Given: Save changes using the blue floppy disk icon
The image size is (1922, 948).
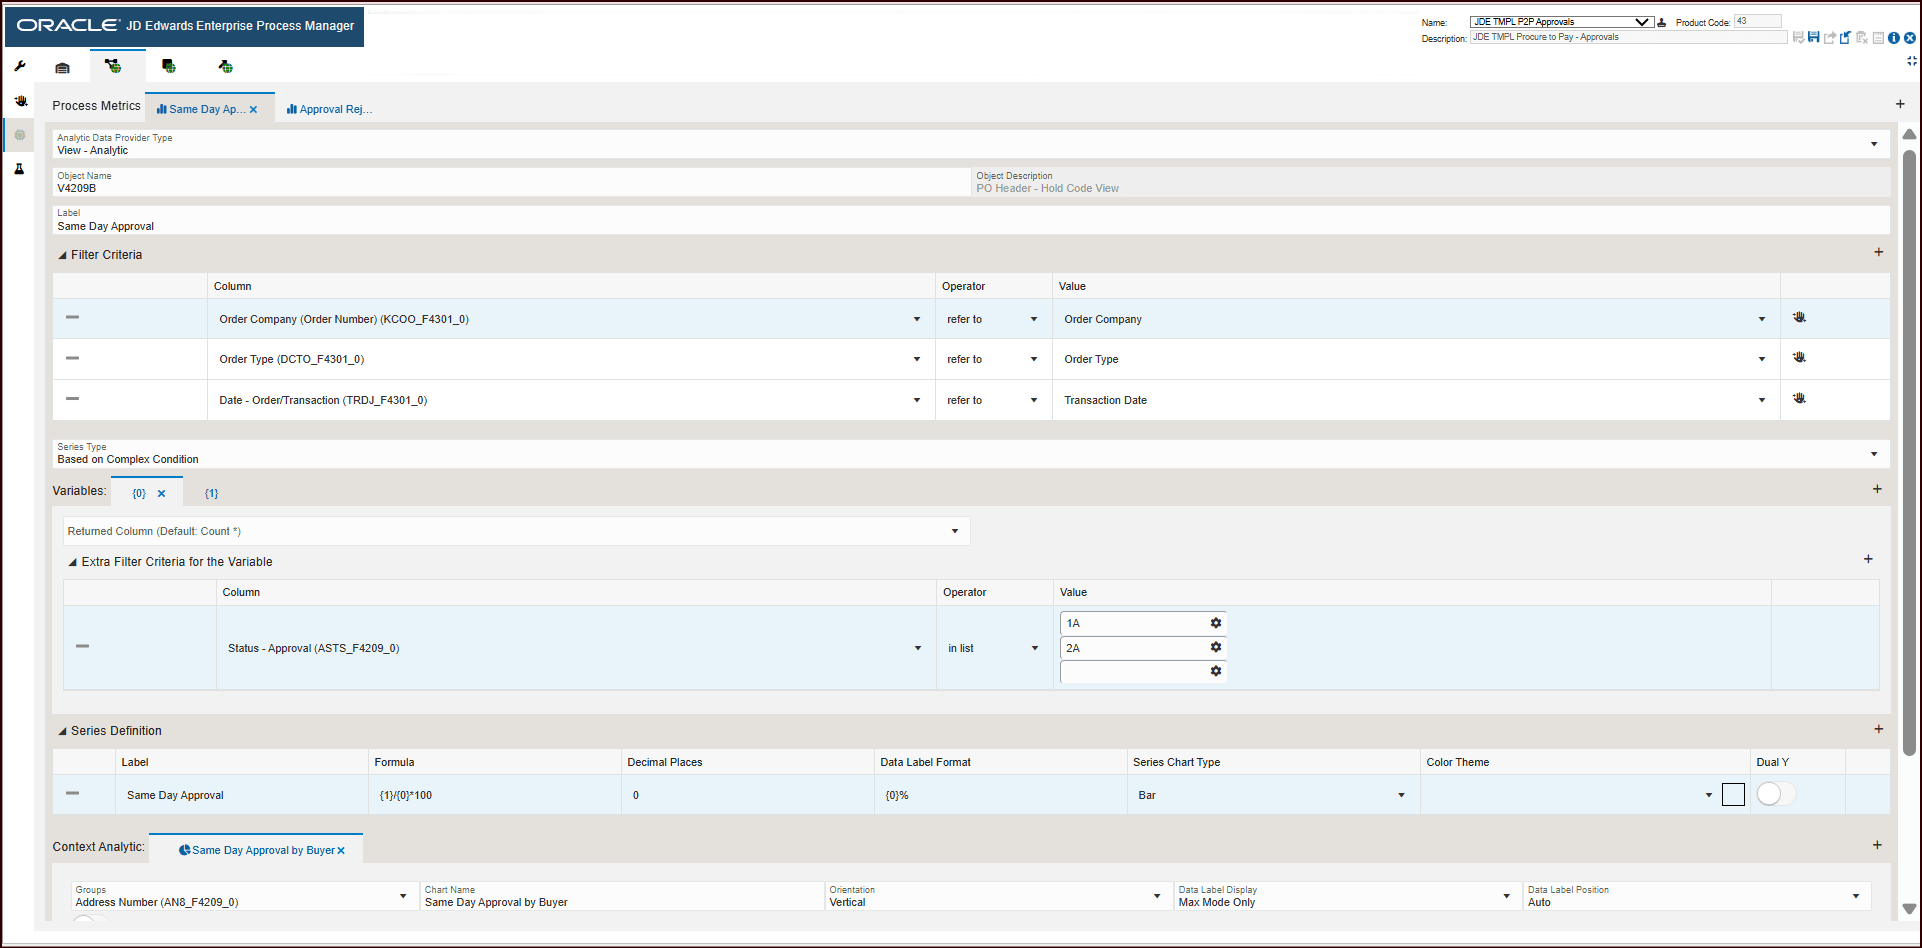Looking at the screenshot, I should (1814, 37).
